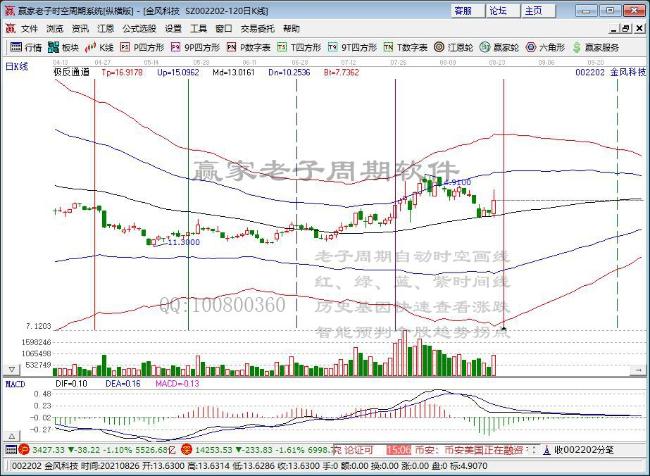The image size is (650, 476).
Task: Open the T四方形 tool icon
Action: 282,47
